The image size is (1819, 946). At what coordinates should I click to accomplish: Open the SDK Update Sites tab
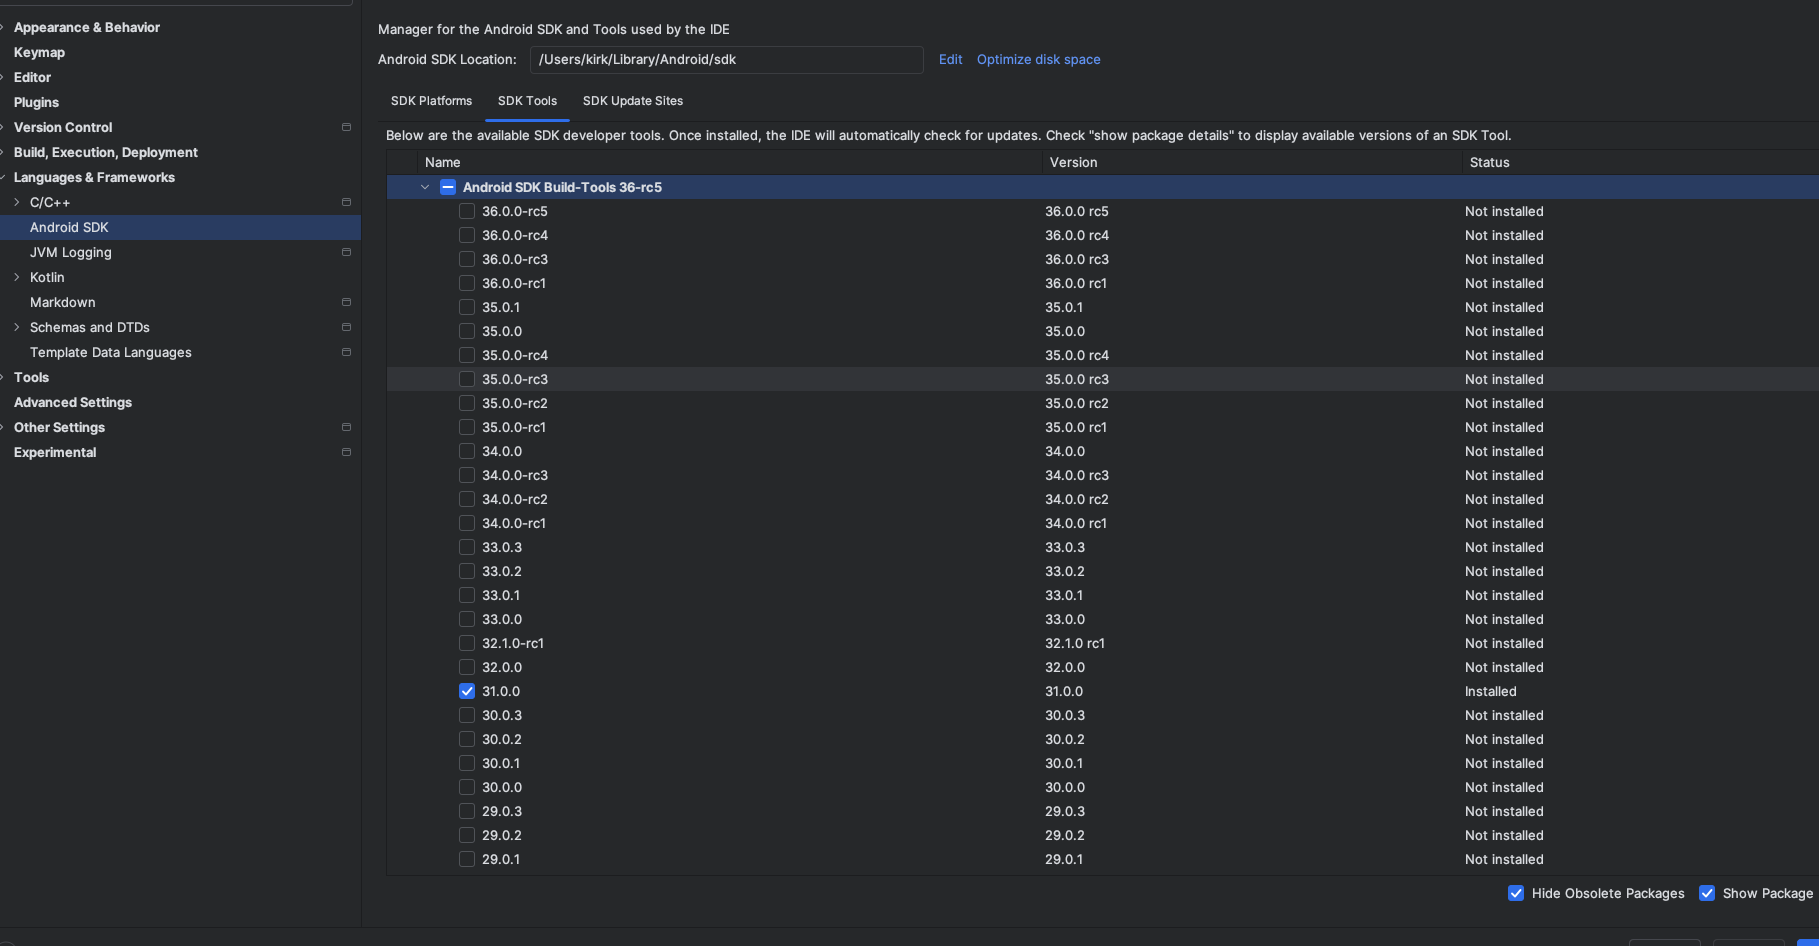tap(633, 101)
